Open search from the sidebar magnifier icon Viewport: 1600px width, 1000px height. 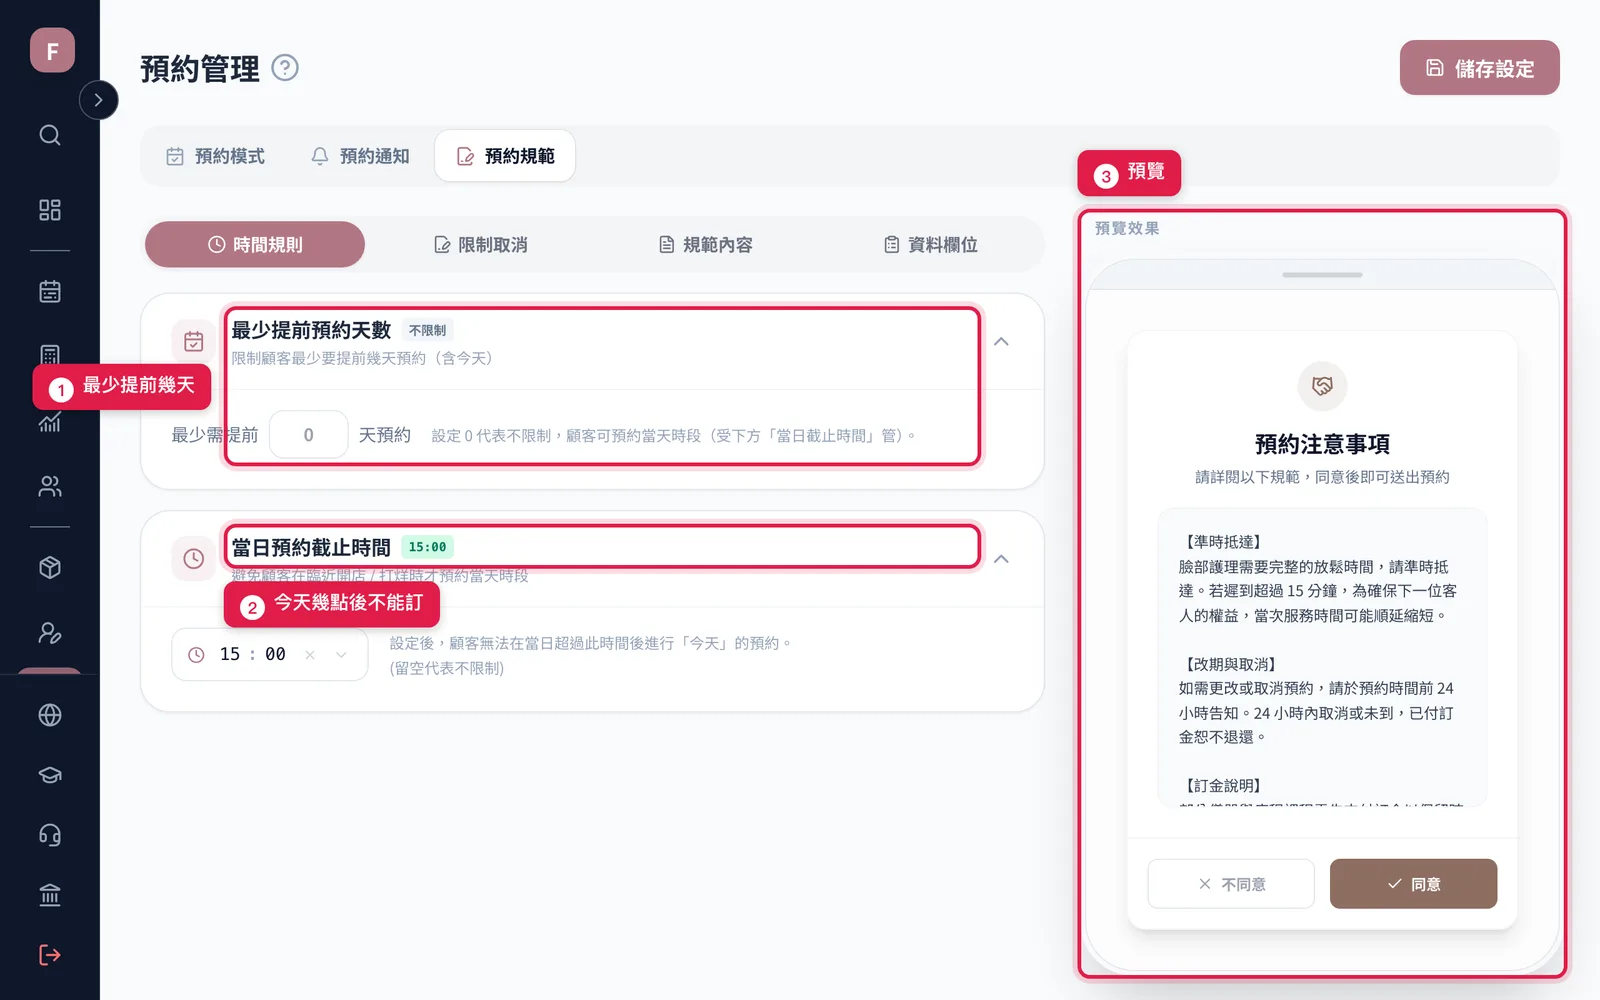coord(50,135)
